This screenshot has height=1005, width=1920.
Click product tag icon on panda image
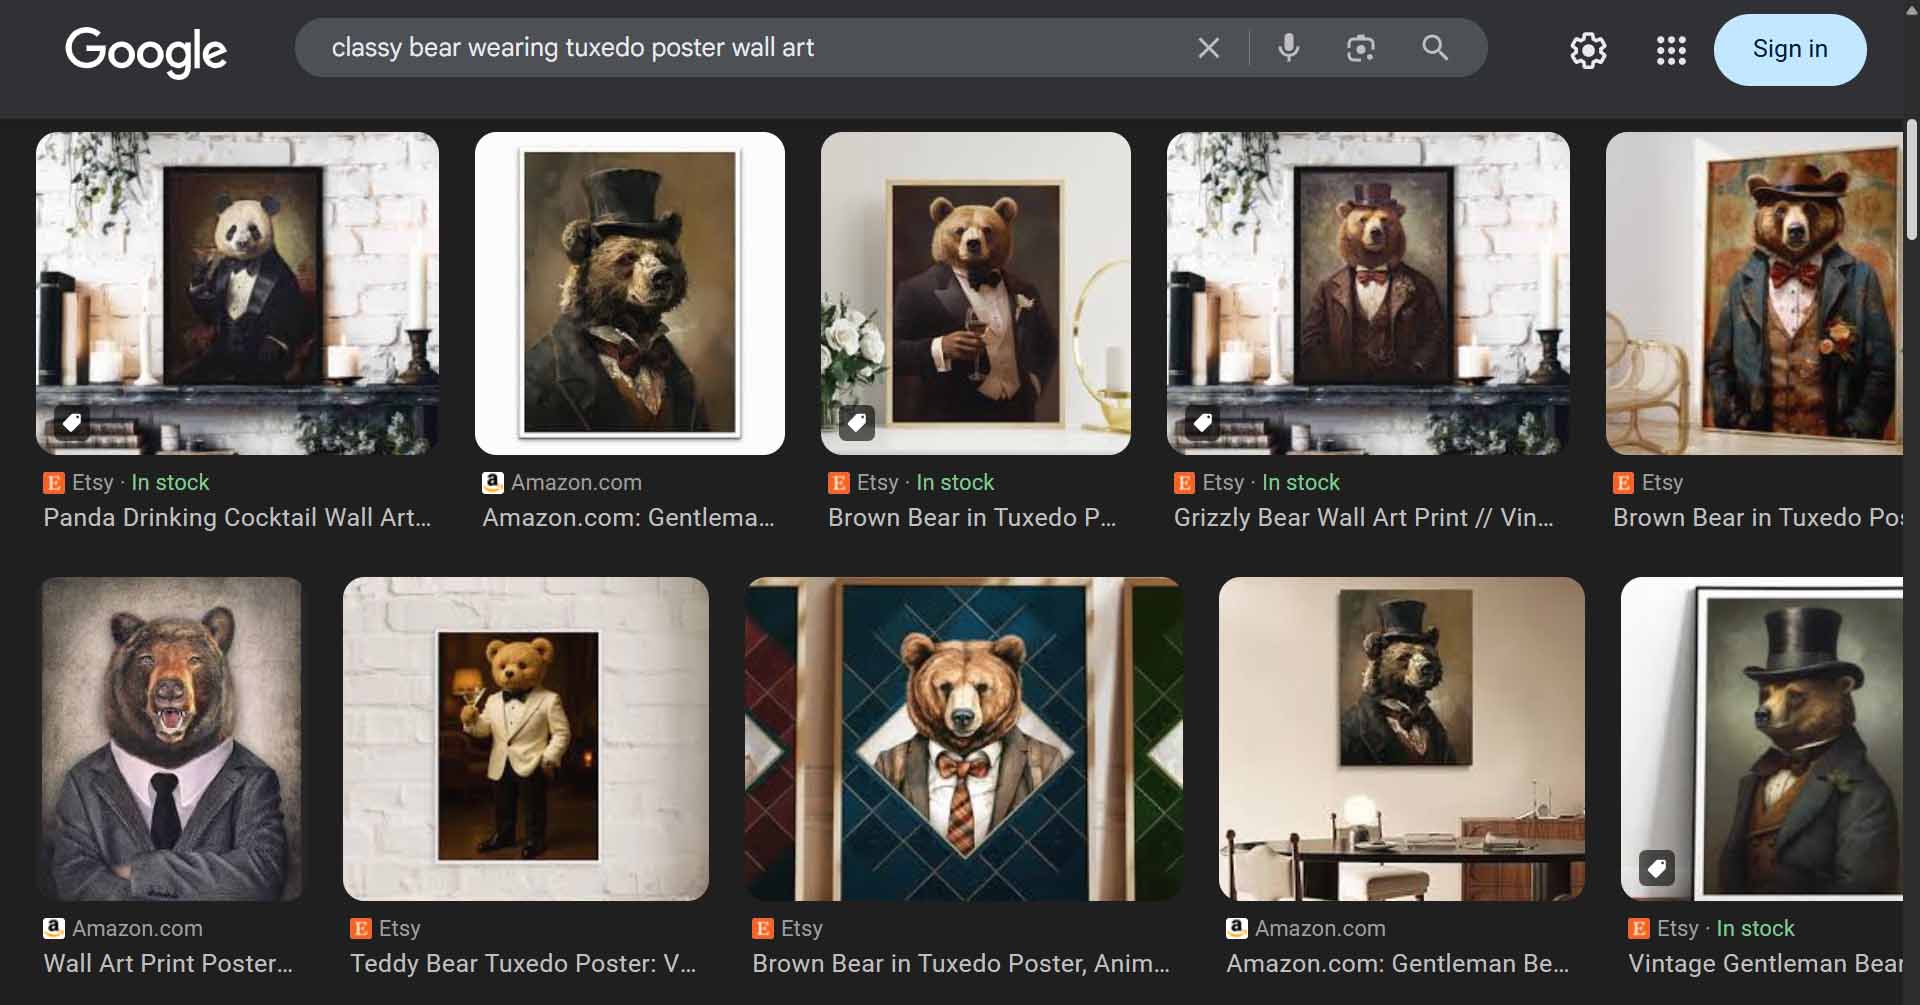pos(71,423)
